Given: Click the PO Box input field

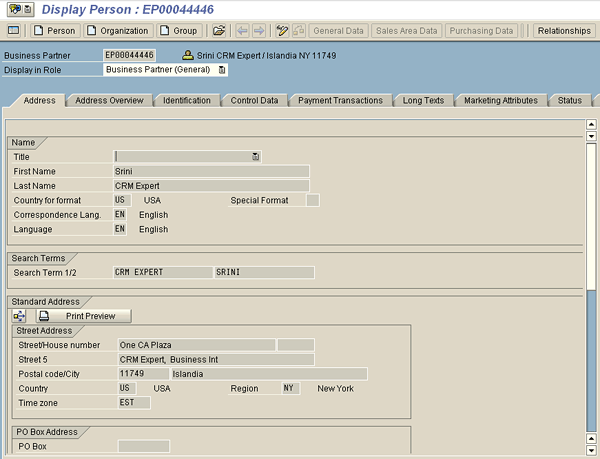Looking at the screenshot, I should [x=143, y=446].
